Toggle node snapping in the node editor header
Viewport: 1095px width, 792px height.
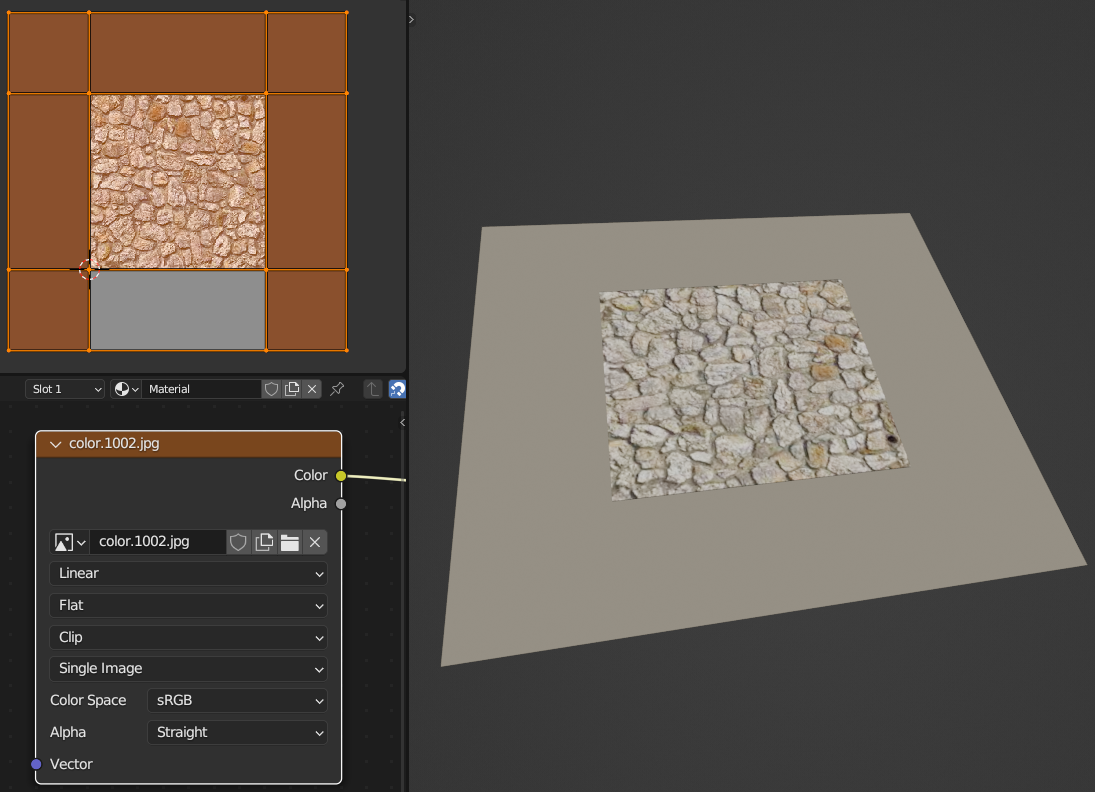click(x=397, y=389)
